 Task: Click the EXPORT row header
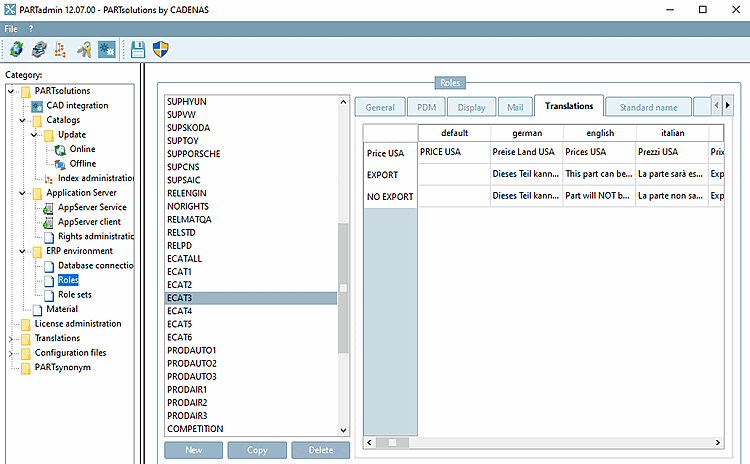pos(390,175)
